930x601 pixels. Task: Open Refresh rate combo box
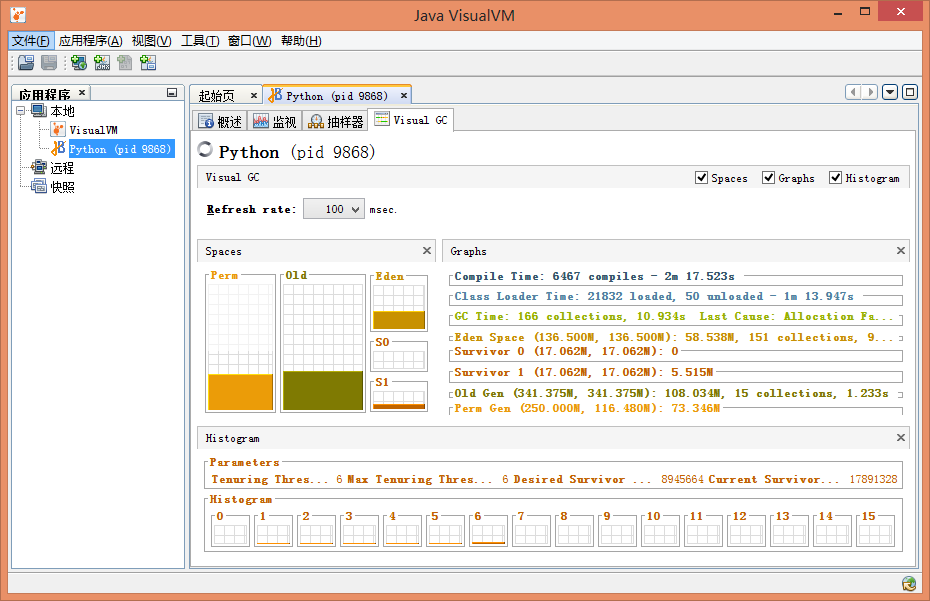tap(334, 209)
